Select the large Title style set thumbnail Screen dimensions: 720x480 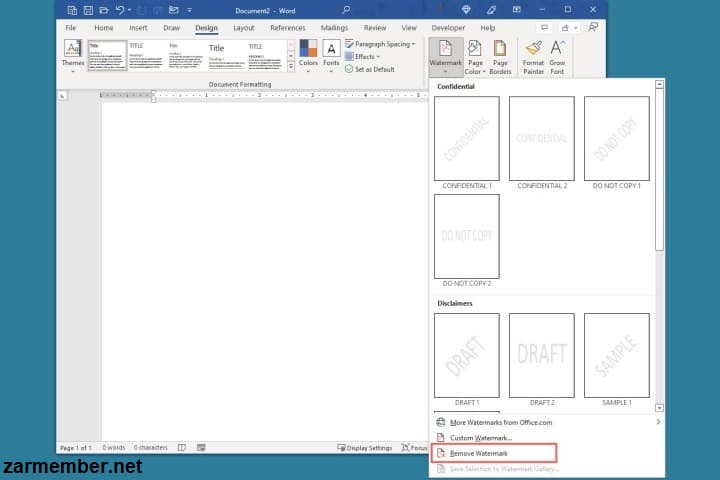point(226,56)
